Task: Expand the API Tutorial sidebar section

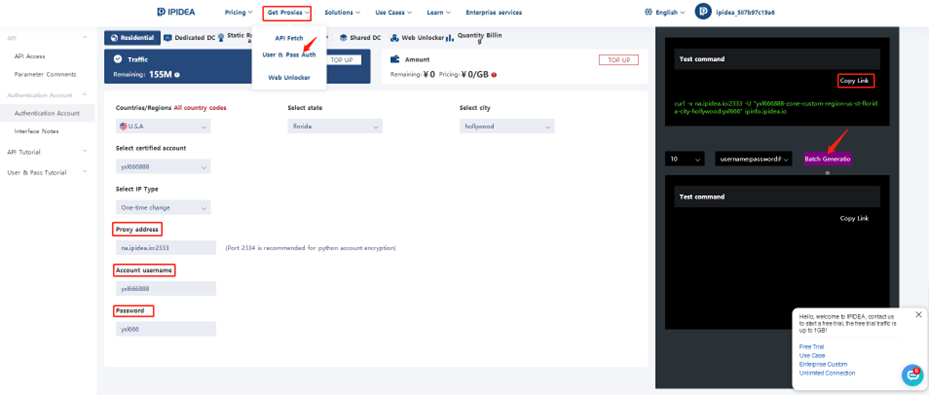Action: 85,152
